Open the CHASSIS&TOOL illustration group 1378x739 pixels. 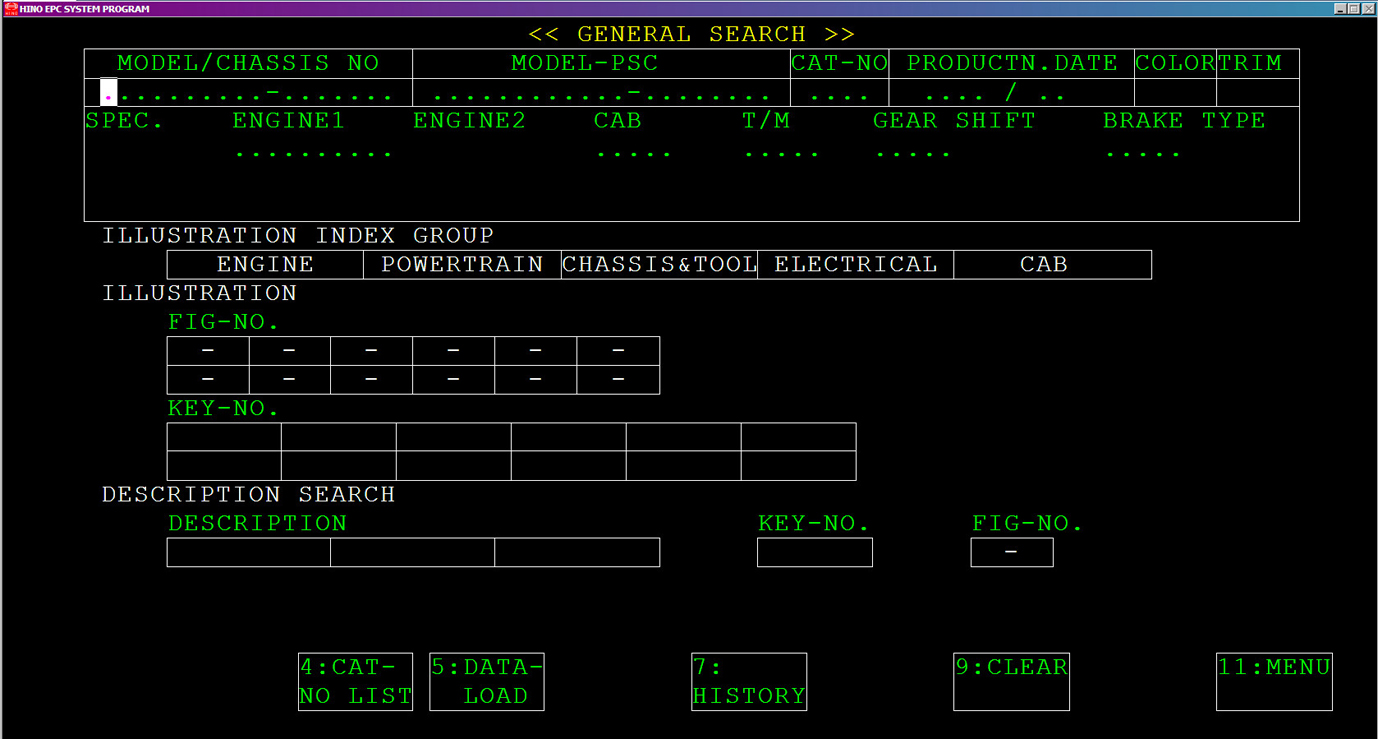pyautogui.click(x=659, y=265)
